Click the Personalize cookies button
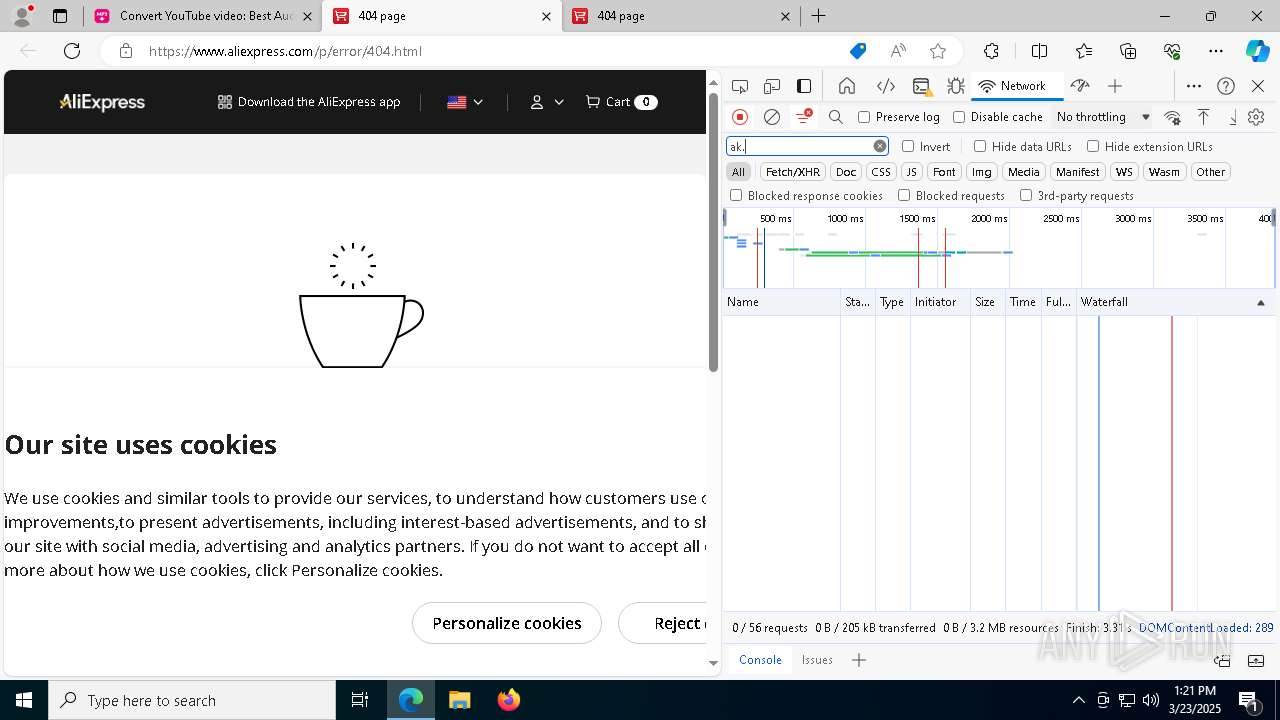 [x=507, y=623]
